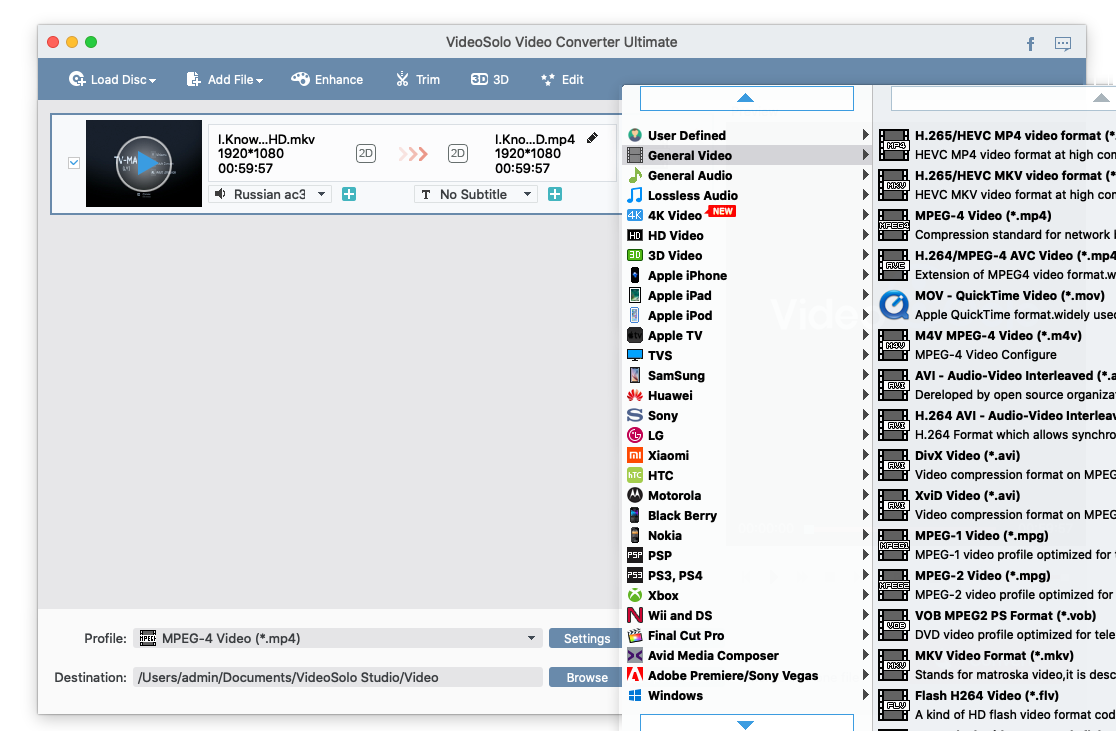
Task: Uncheck the video file checkbox
Action: coord(74,163)
